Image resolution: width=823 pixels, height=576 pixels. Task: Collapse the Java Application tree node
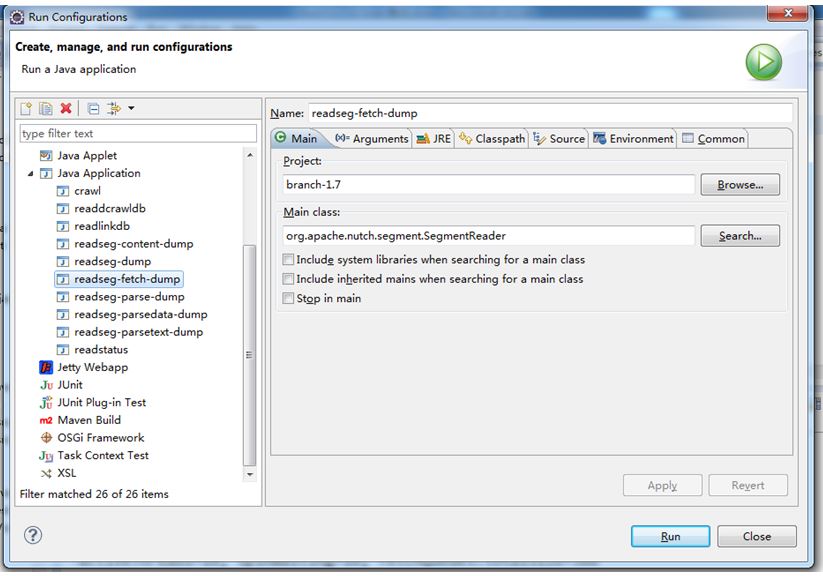click(30, 173)
